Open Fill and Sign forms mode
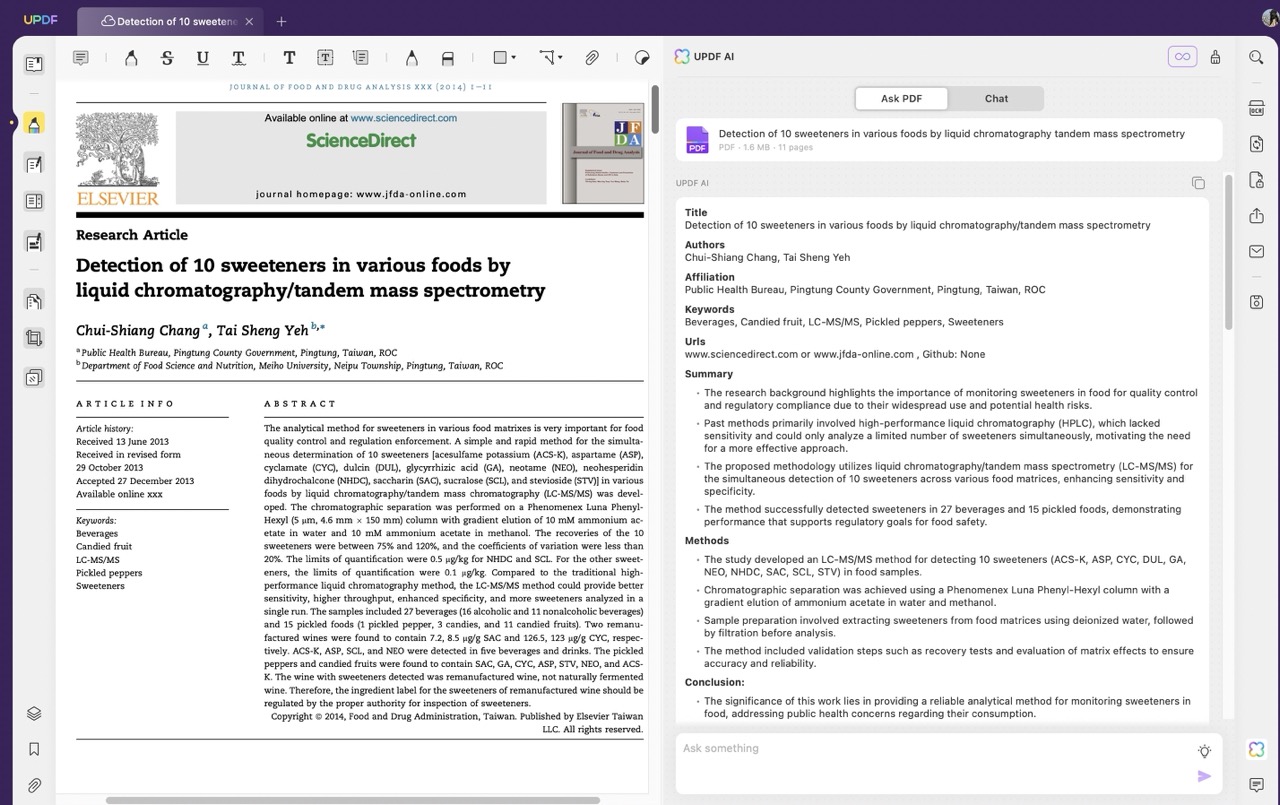Image resolution: width=1280 pixels, height=805 pixels. coord(34,242)
